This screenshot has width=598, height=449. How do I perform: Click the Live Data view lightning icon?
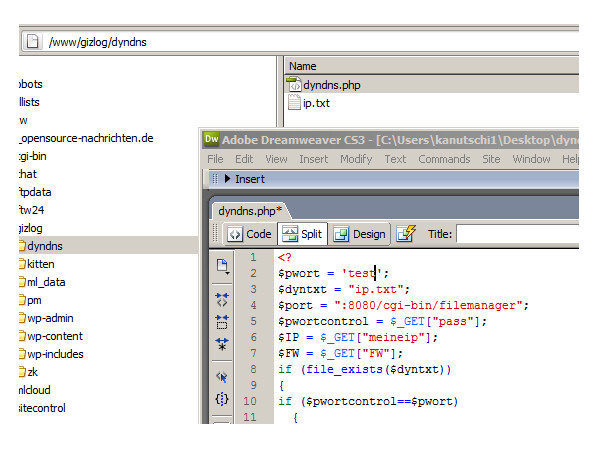(406, 233)
